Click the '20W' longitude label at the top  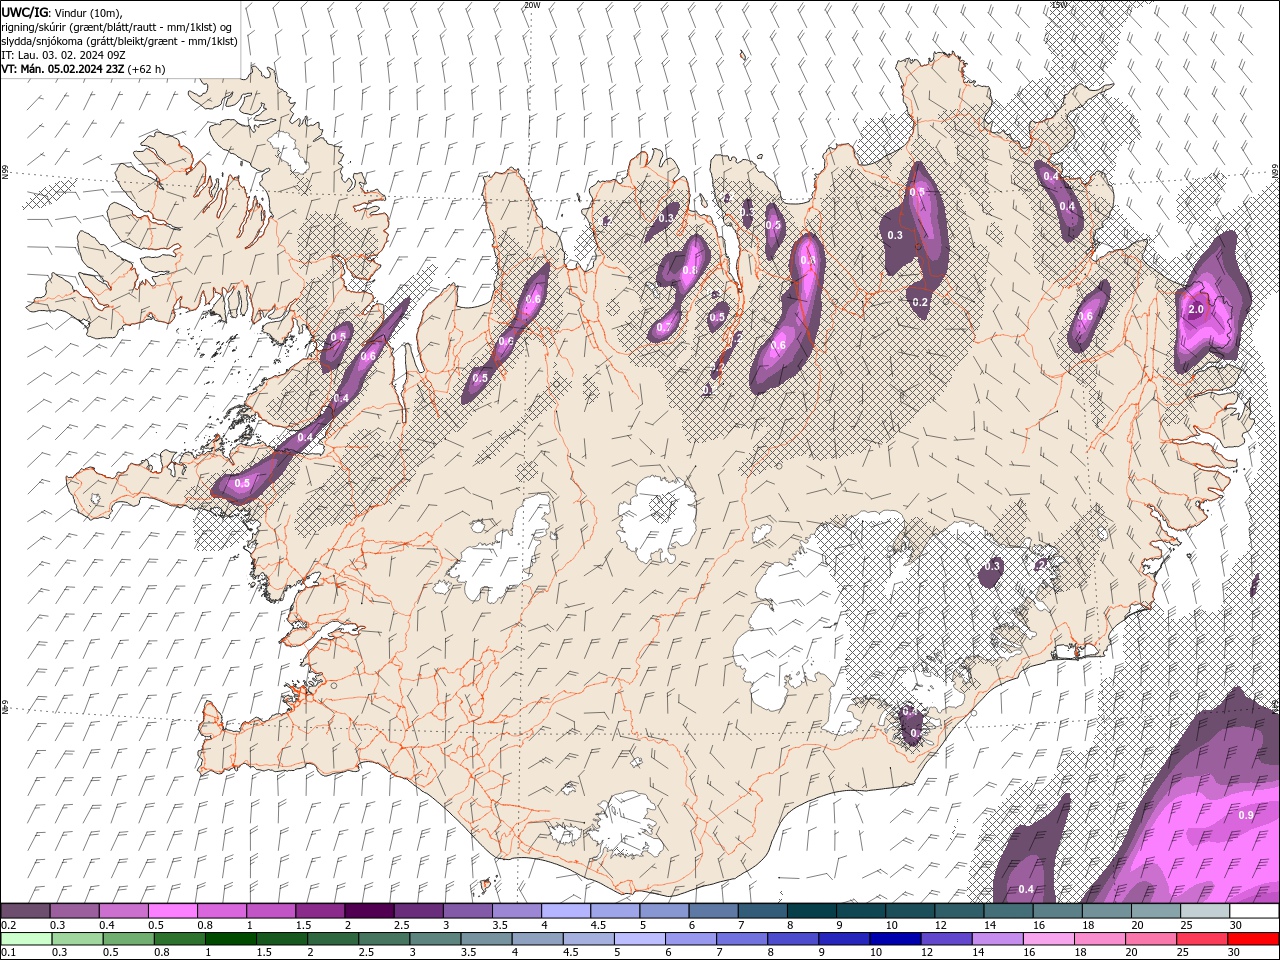pos(532,5)
